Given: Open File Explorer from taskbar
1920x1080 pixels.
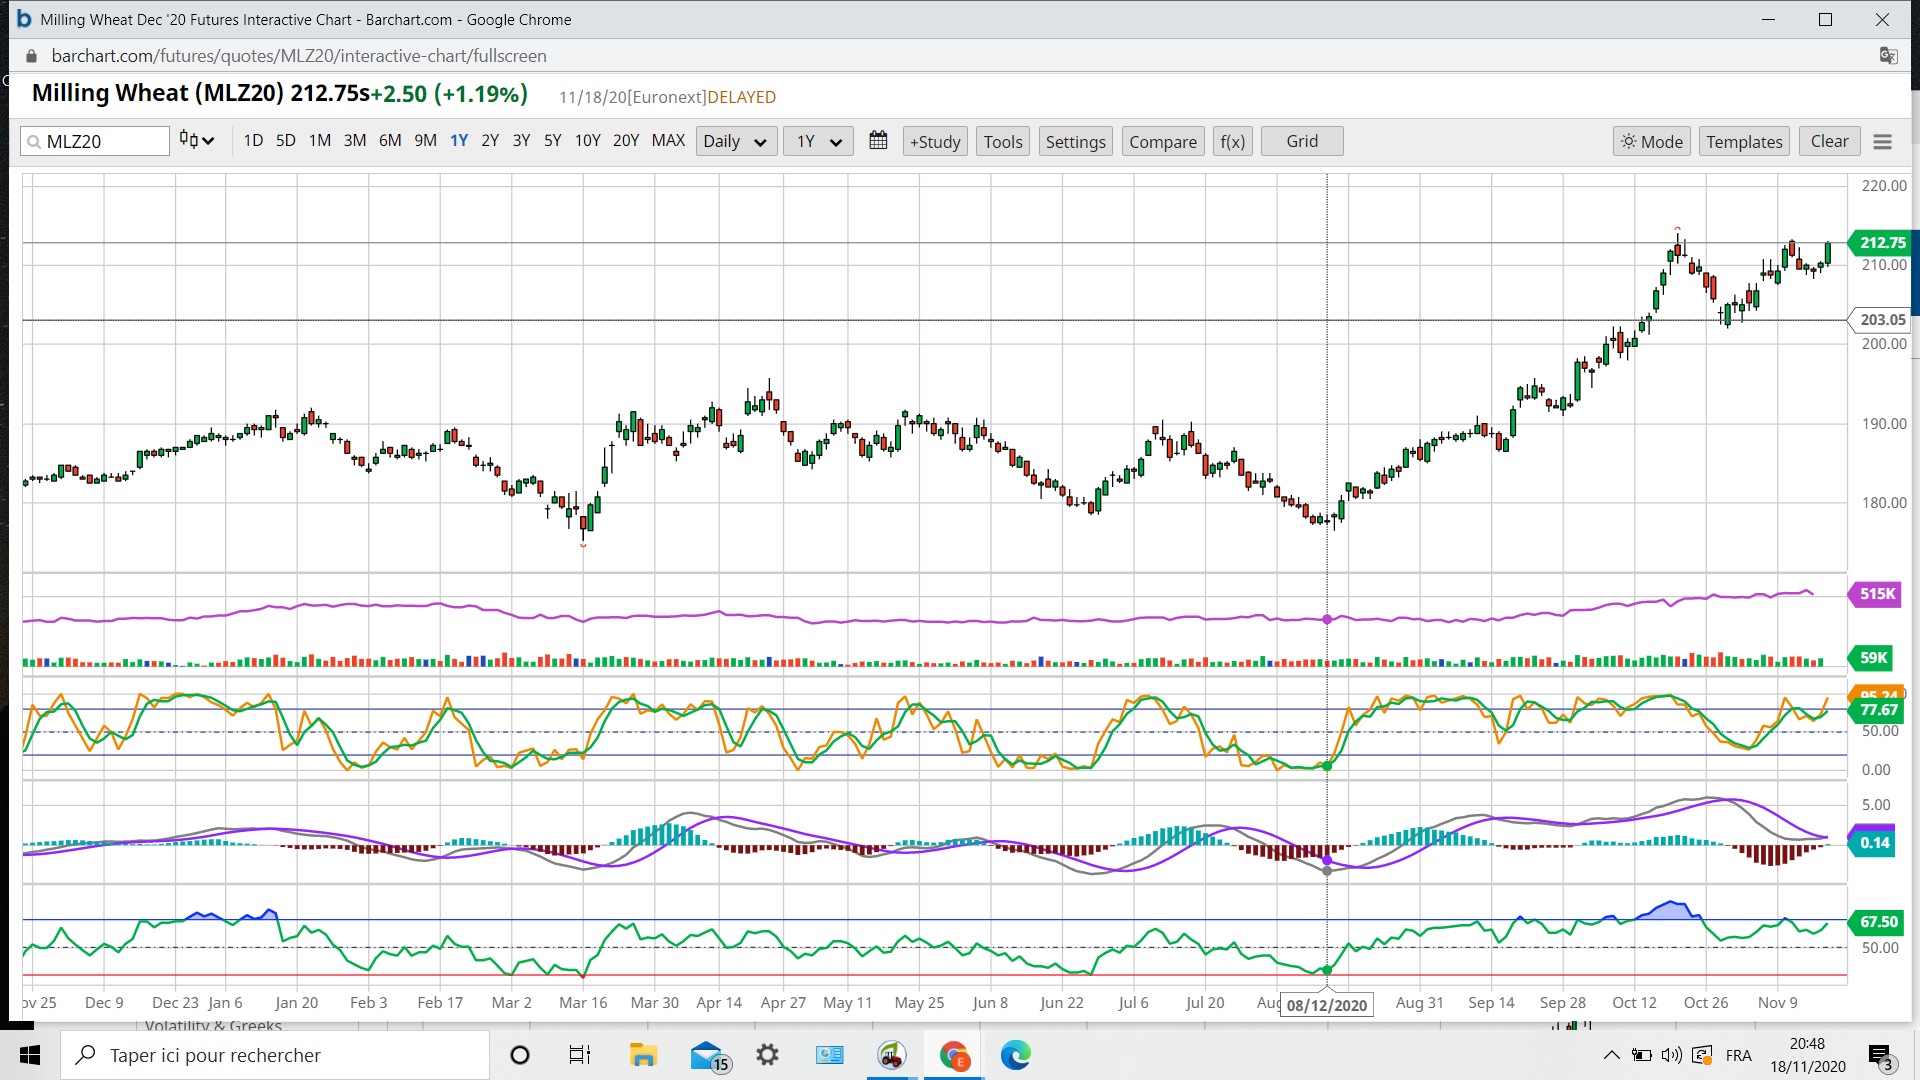Looking at the screenshot, I should [x=642, y=1055].
